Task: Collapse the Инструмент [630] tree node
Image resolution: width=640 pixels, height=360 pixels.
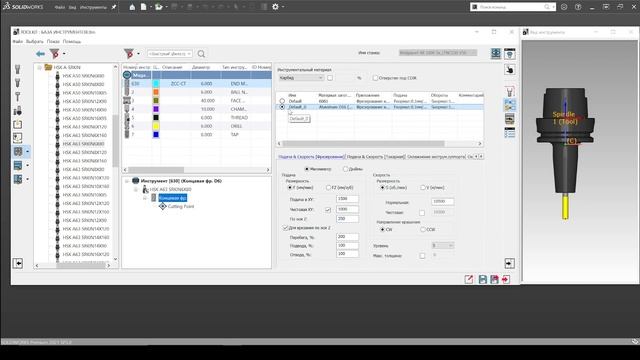Action: pyautogui.click(x=127, y=181)
